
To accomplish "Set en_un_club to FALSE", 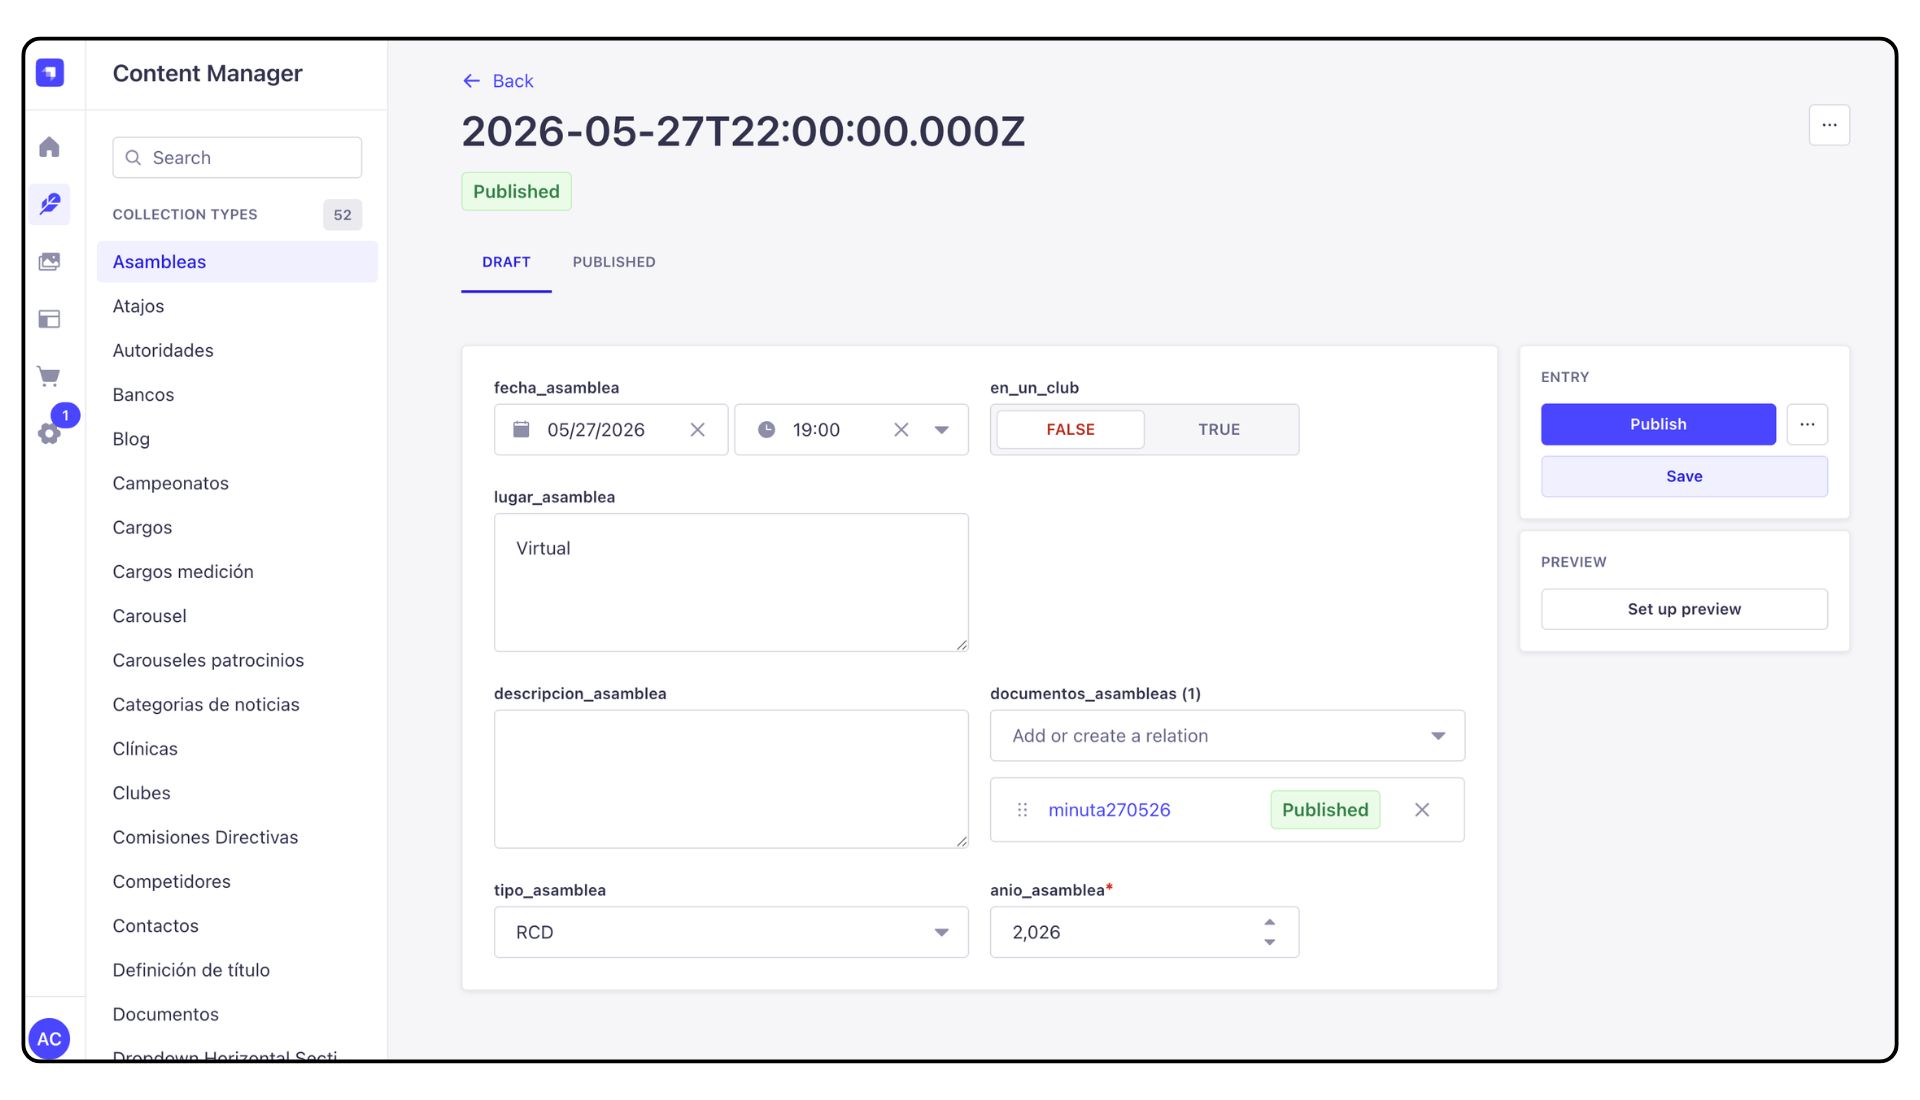I will (1070, 429).
